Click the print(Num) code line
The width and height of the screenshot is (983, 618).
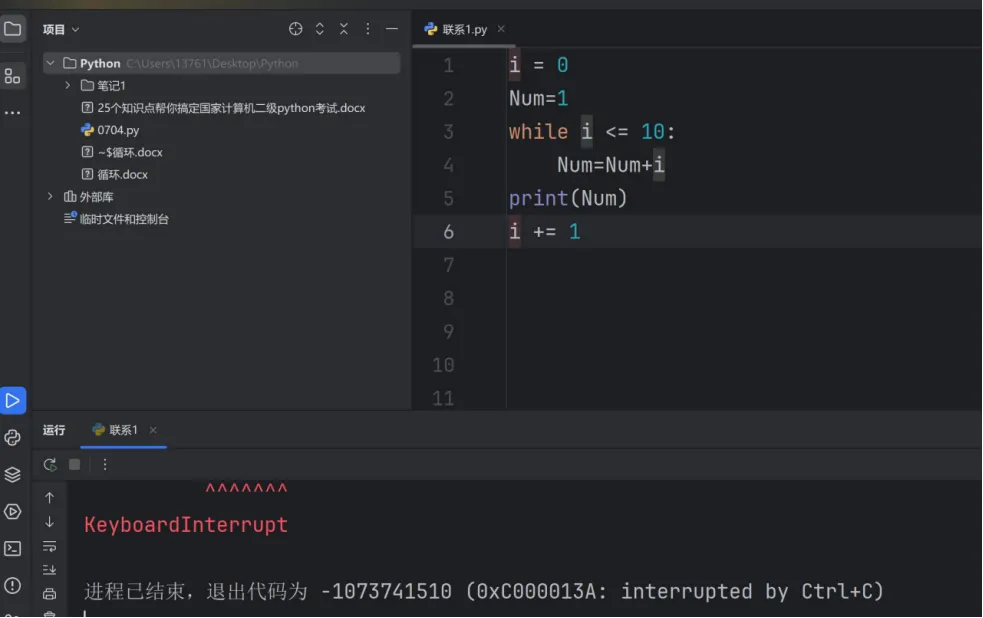tap(568, 199)
